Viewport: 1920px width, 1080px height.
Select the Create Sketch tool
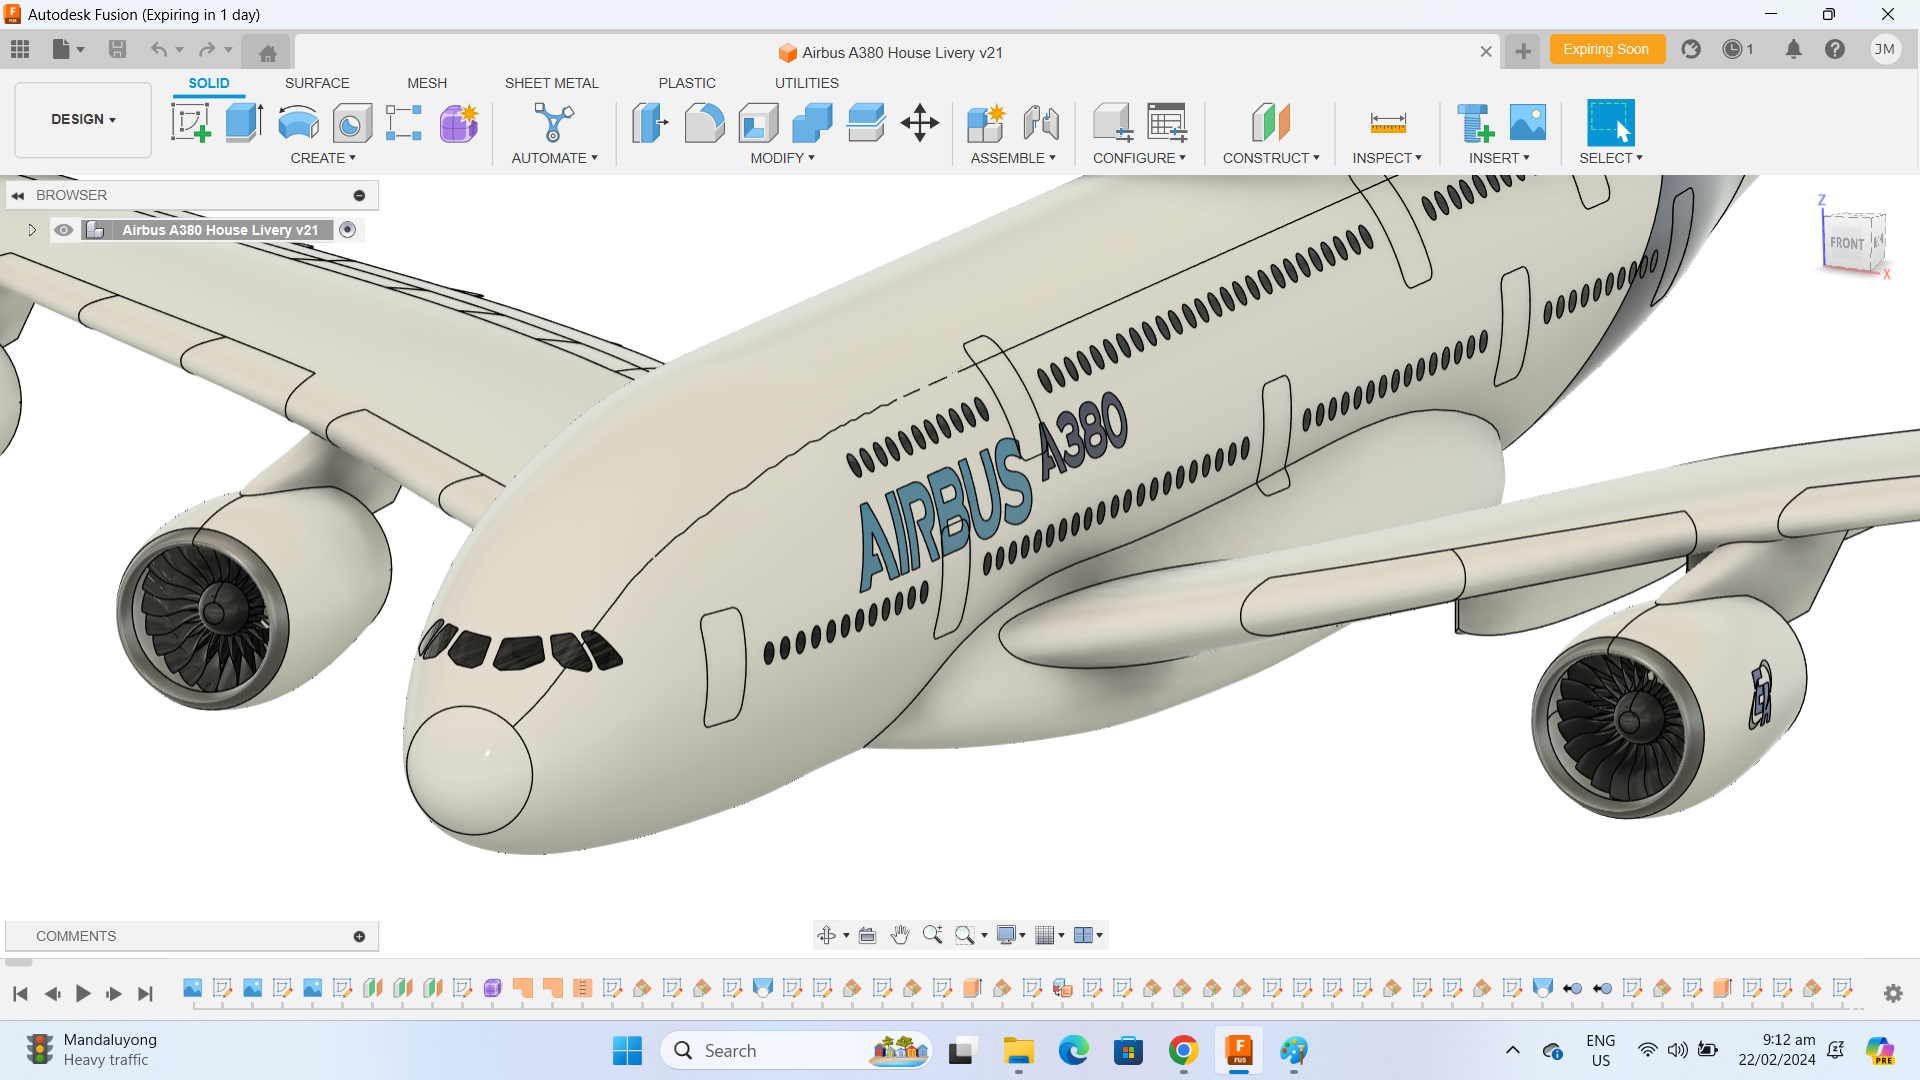point(190,122)
